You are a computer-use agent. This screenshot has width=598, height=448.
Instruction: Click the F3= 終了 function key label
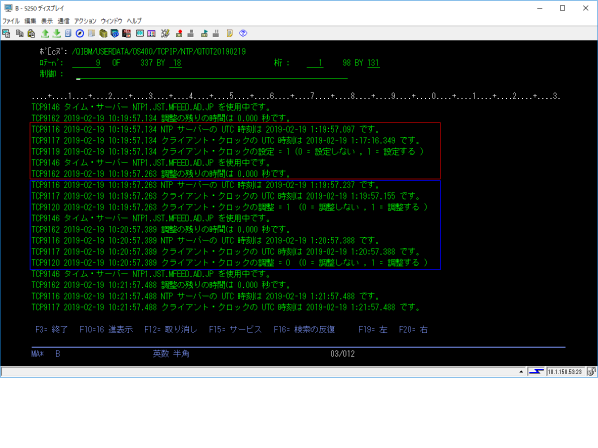pyautogui.click(x=51, y=330)
